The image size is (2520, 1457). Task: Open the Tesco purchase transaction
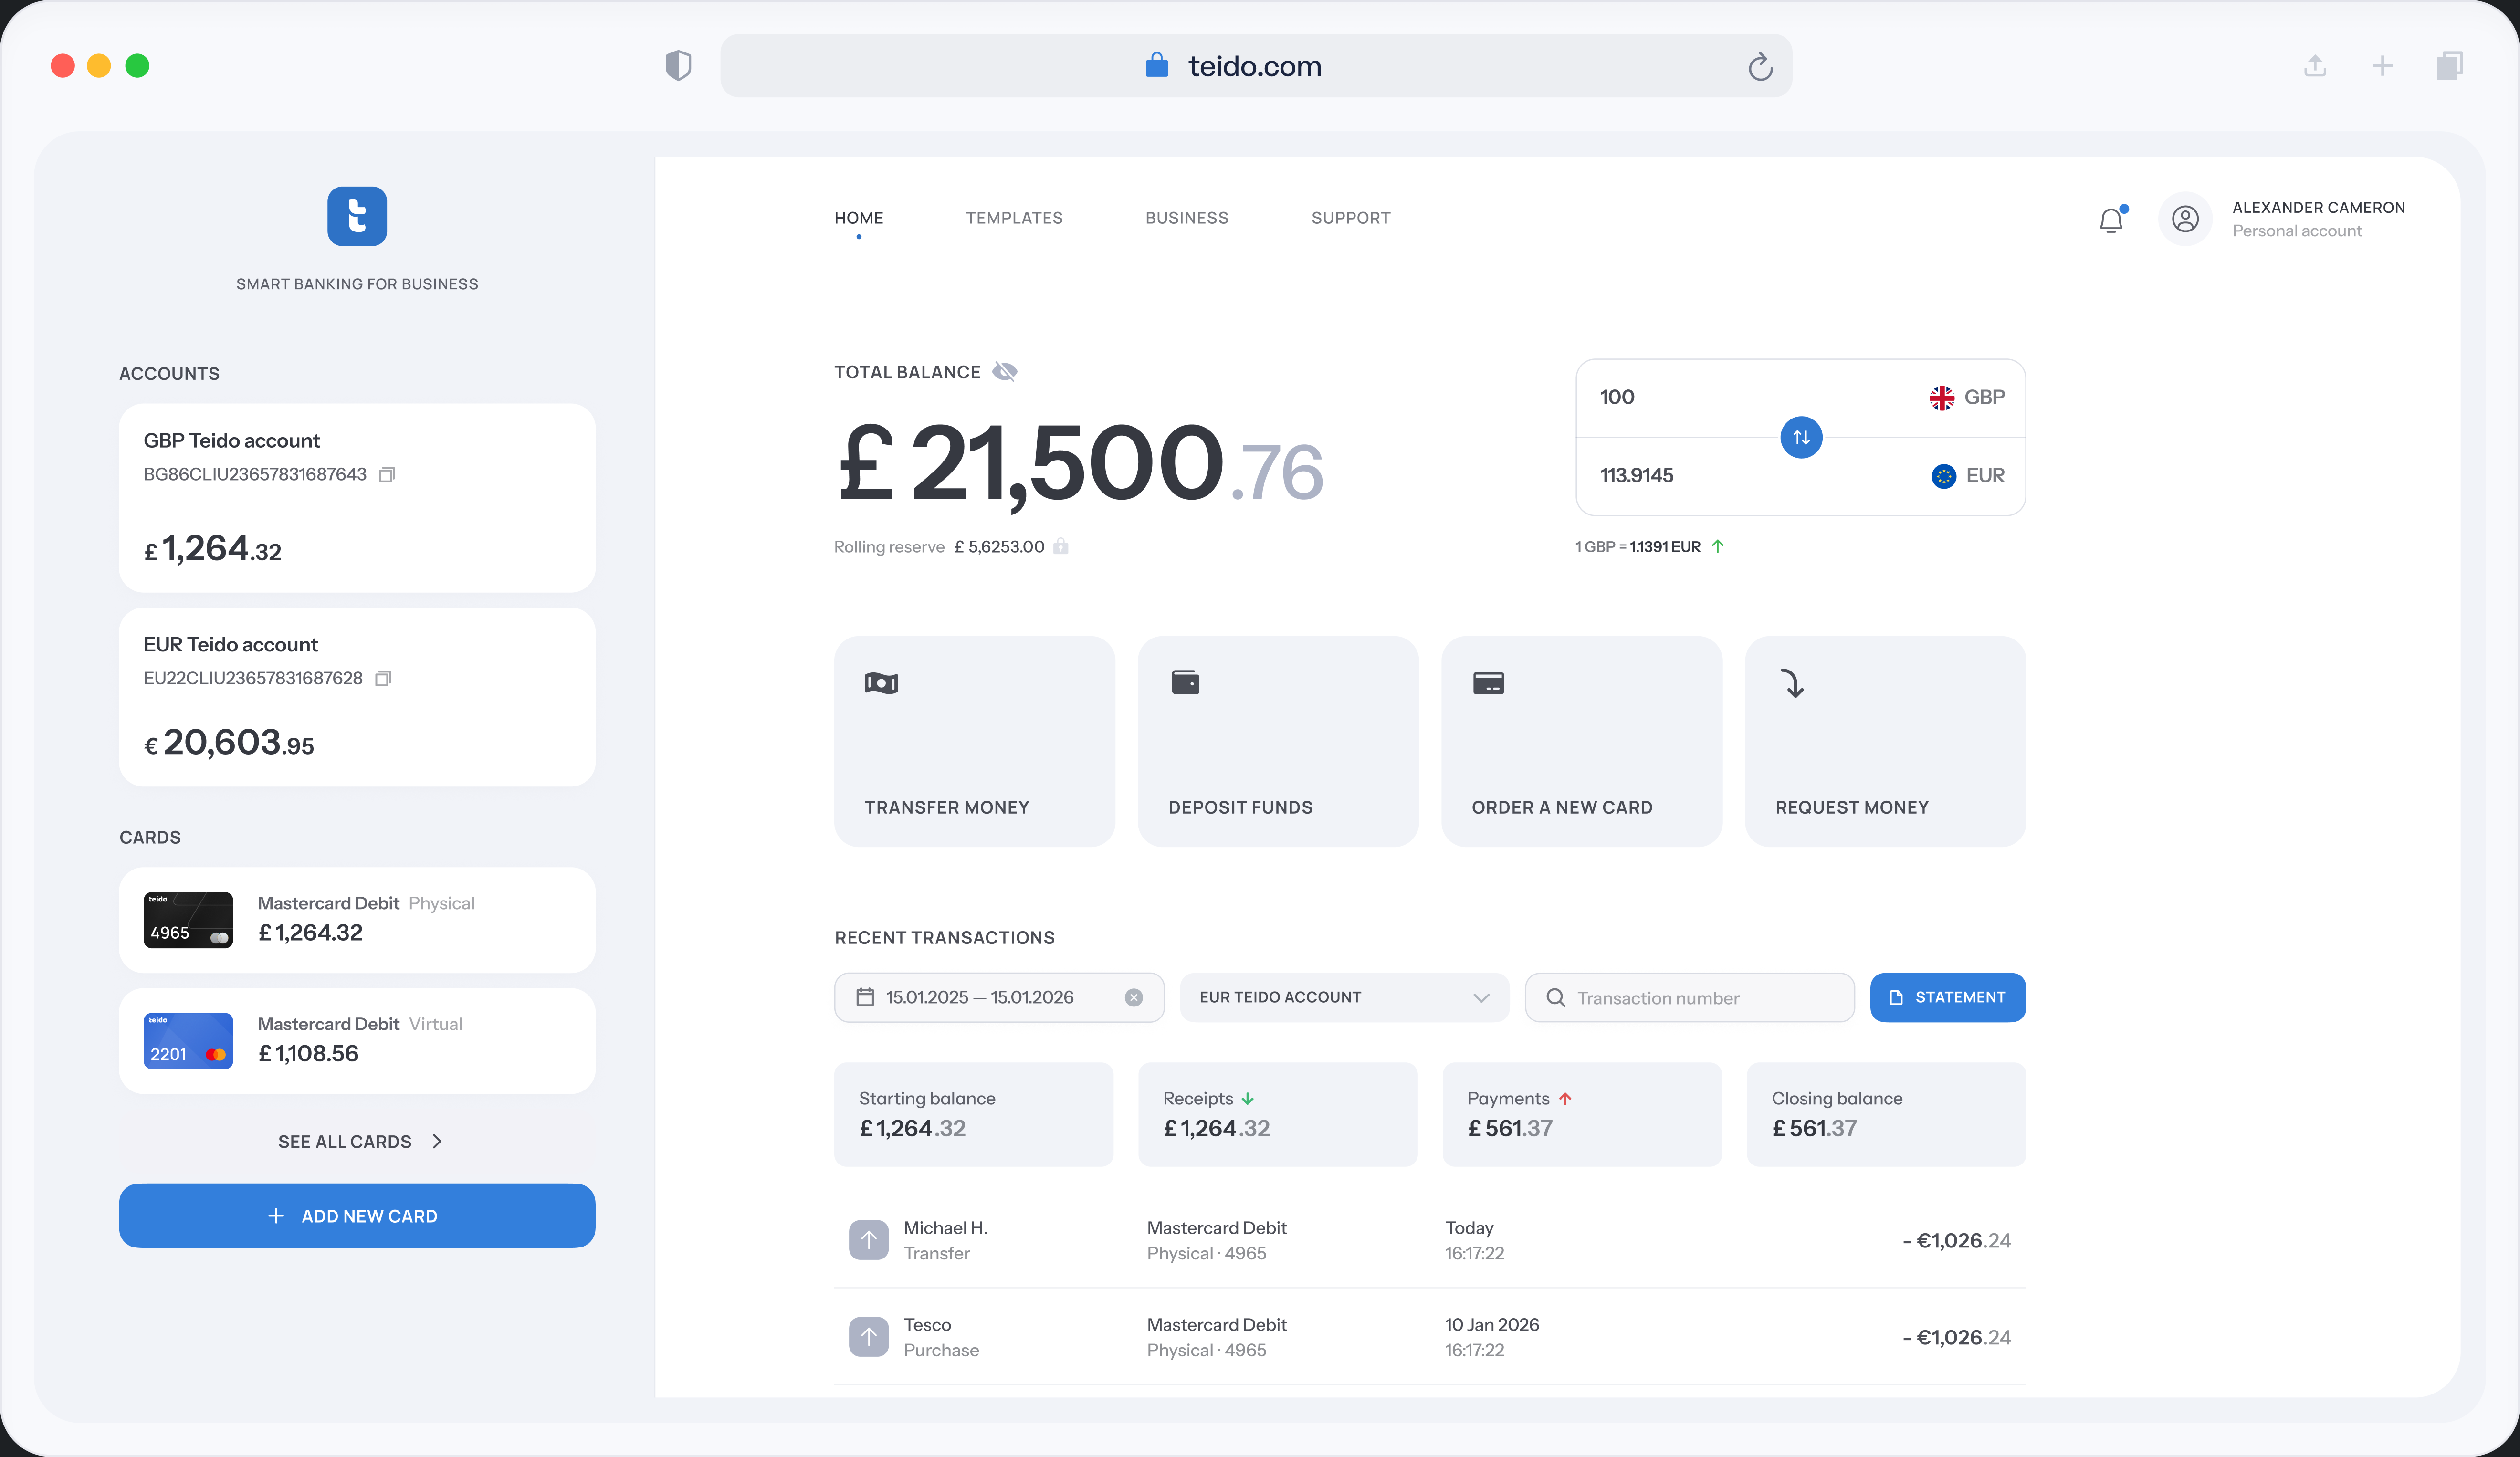(1430, 1337)
